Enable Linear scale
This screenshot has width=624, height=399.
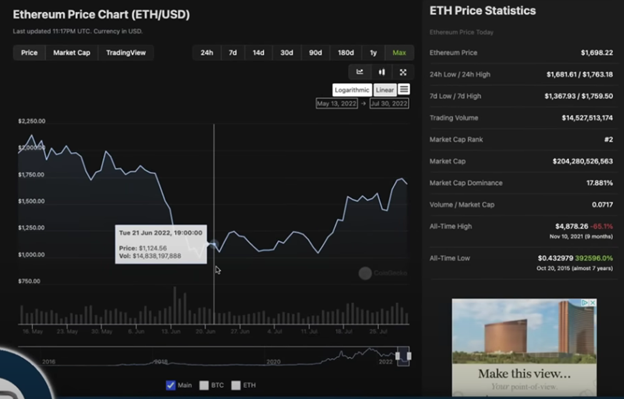(385, 90)
